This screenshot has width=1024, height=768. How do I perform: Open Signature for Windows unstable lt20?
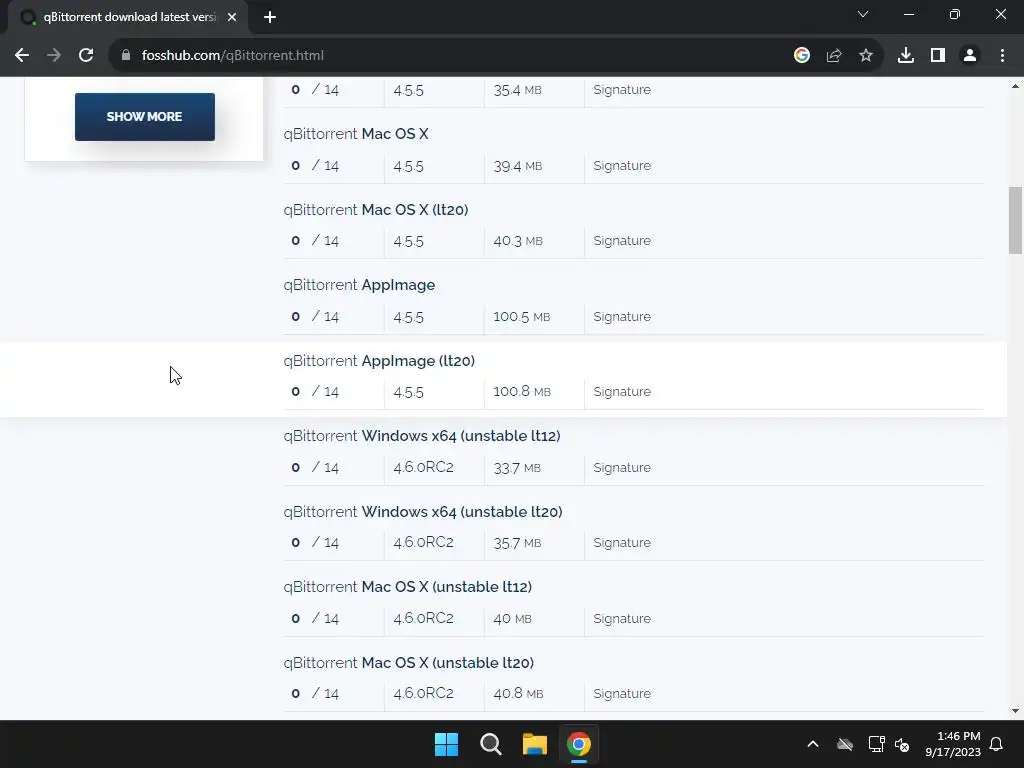(622, 543)
